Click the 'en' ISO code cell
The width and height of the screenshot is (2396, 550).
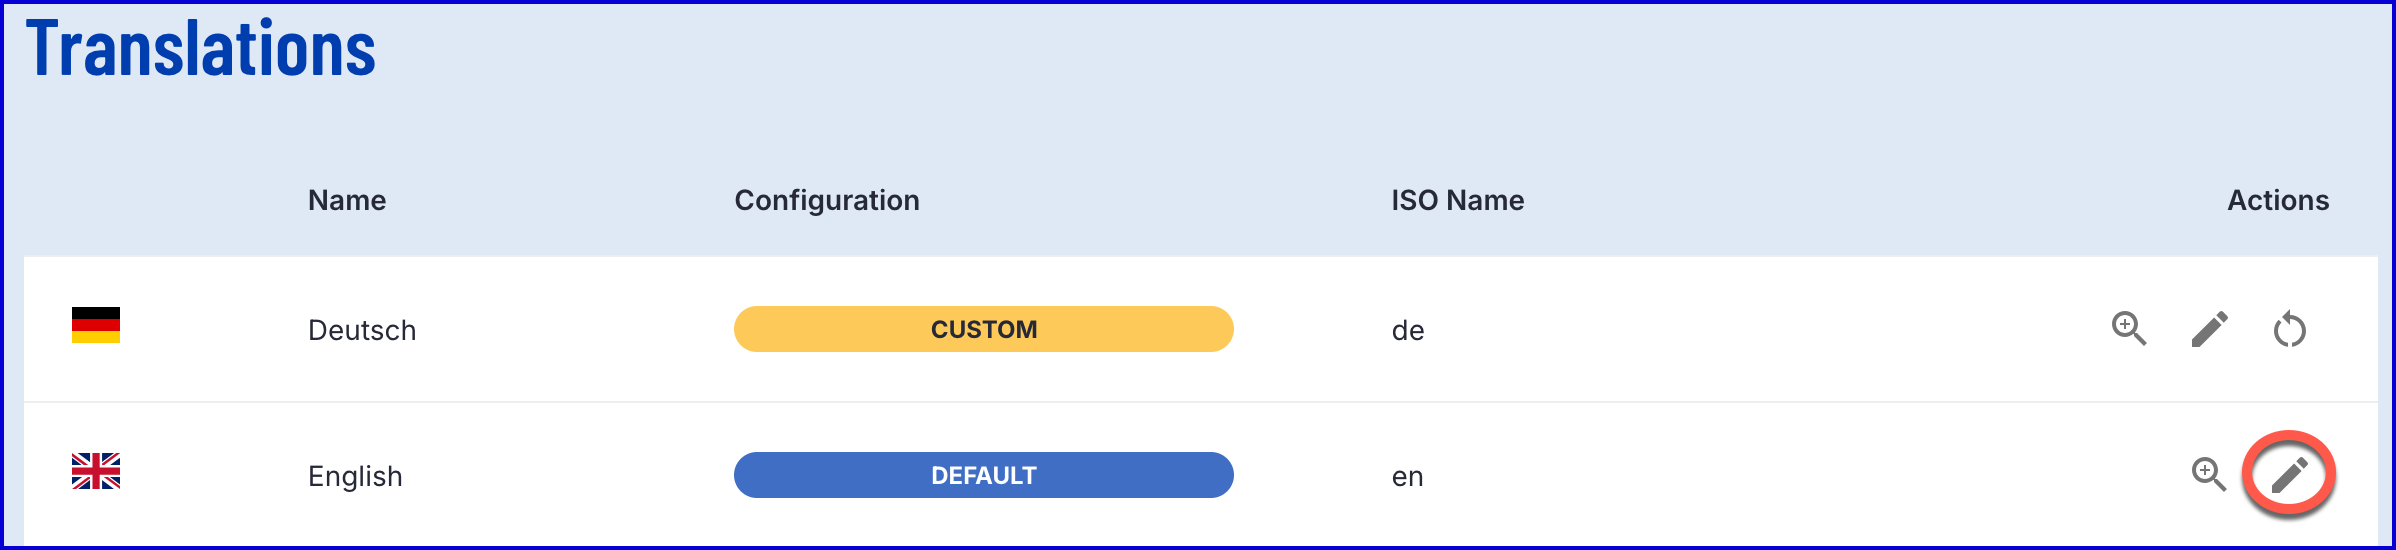point(1408,476)
